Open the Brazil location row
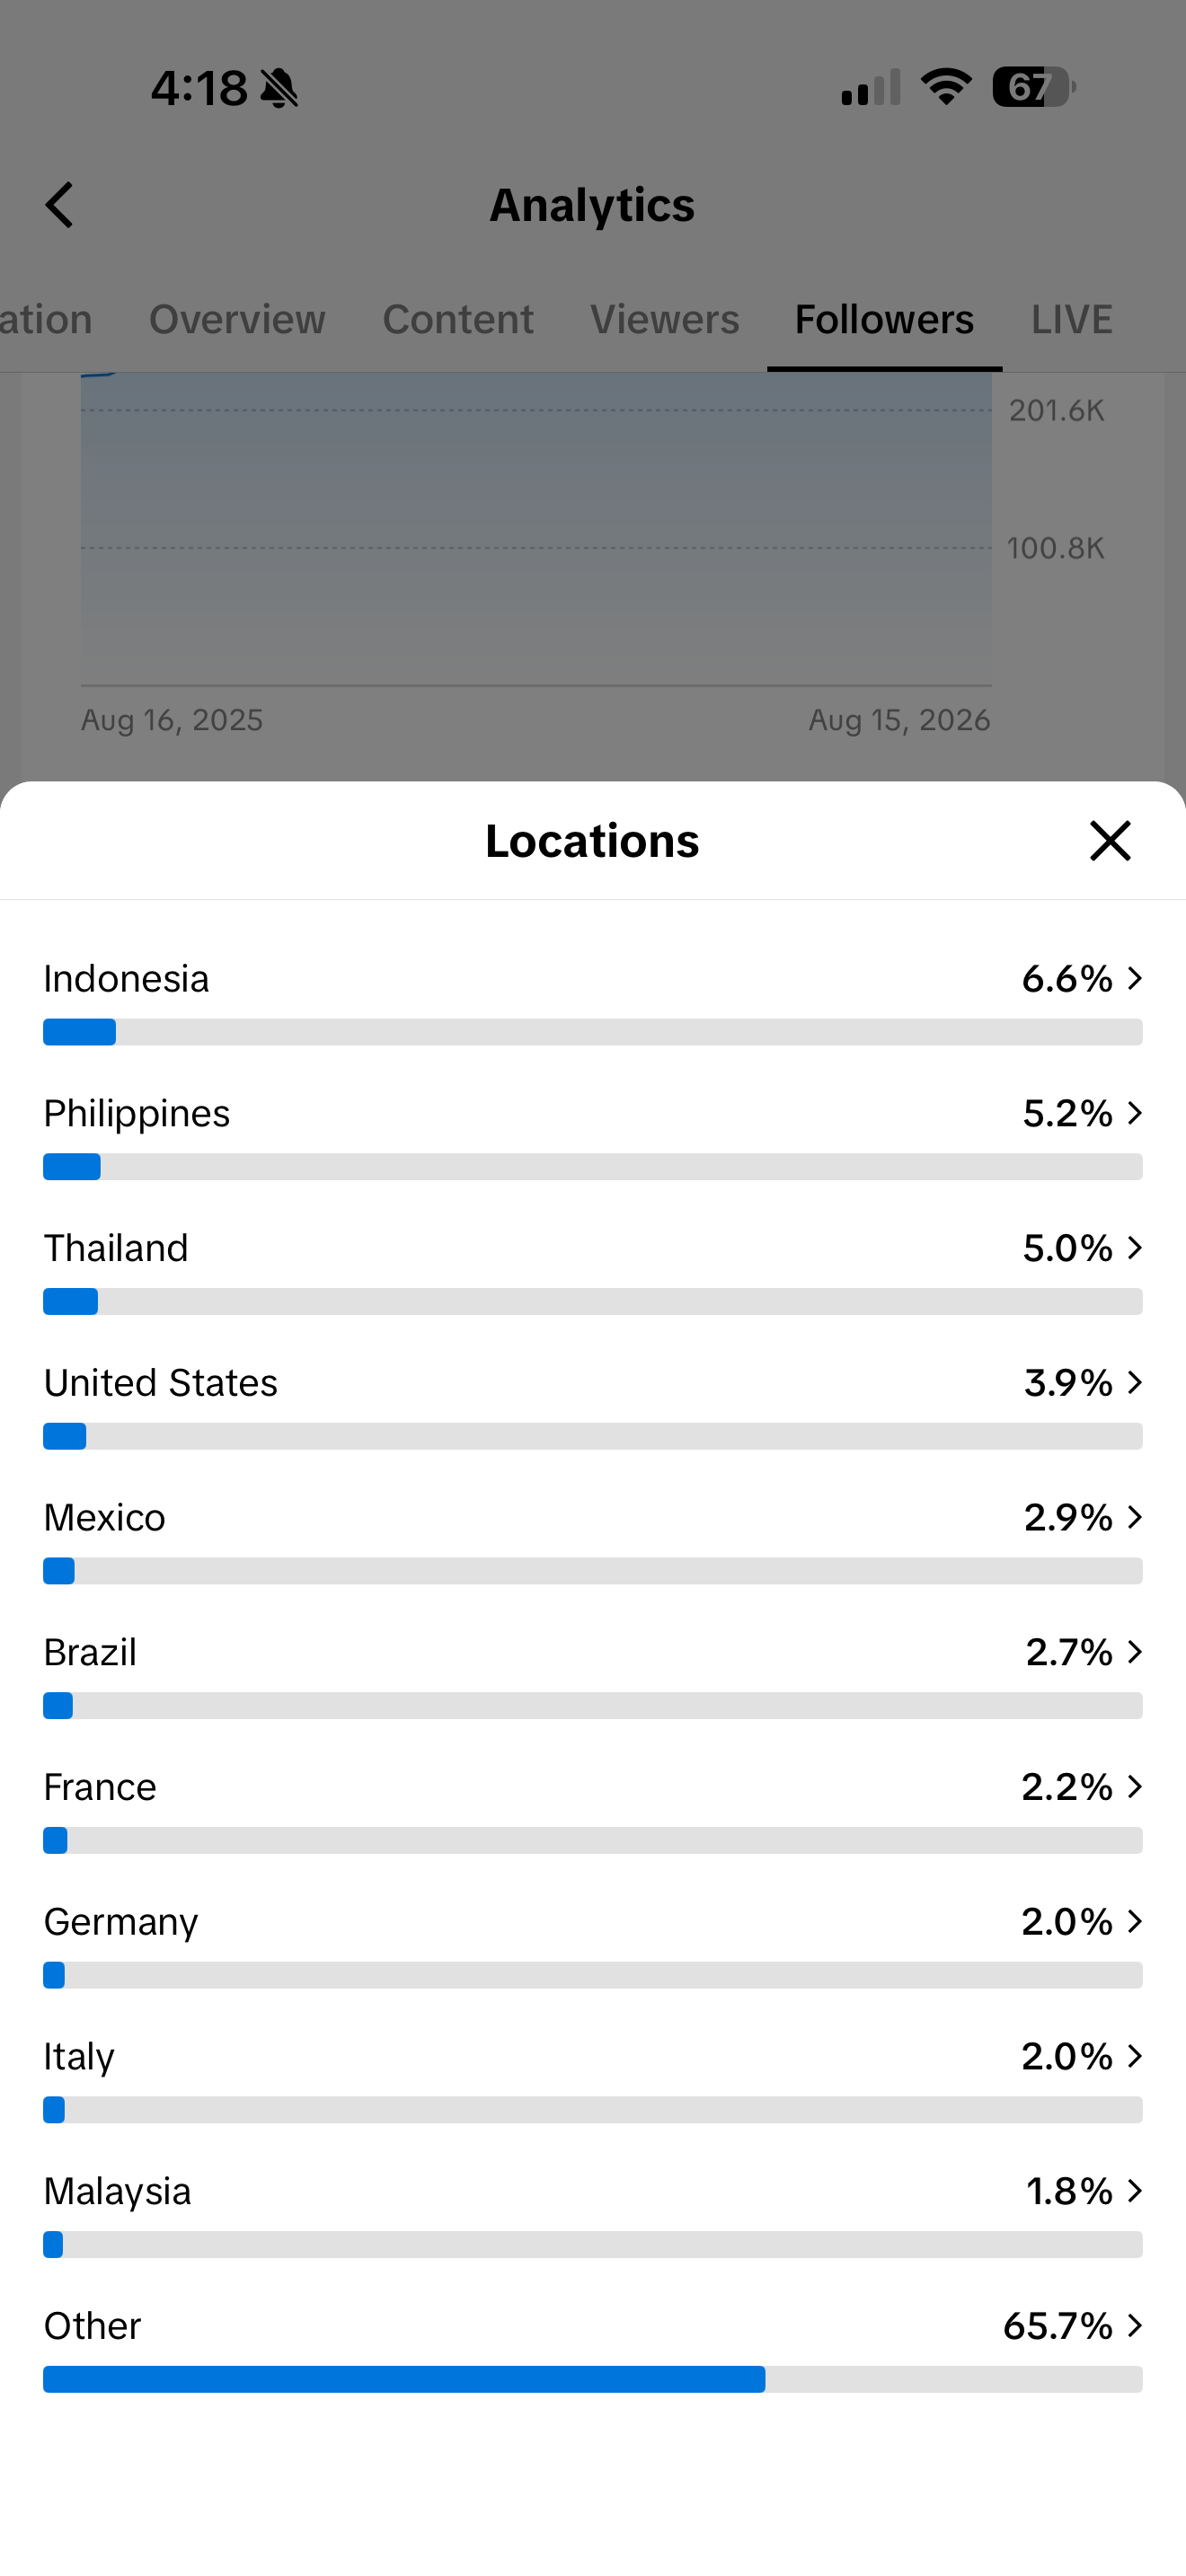 pyautogui.click(x=593, y=1674)
